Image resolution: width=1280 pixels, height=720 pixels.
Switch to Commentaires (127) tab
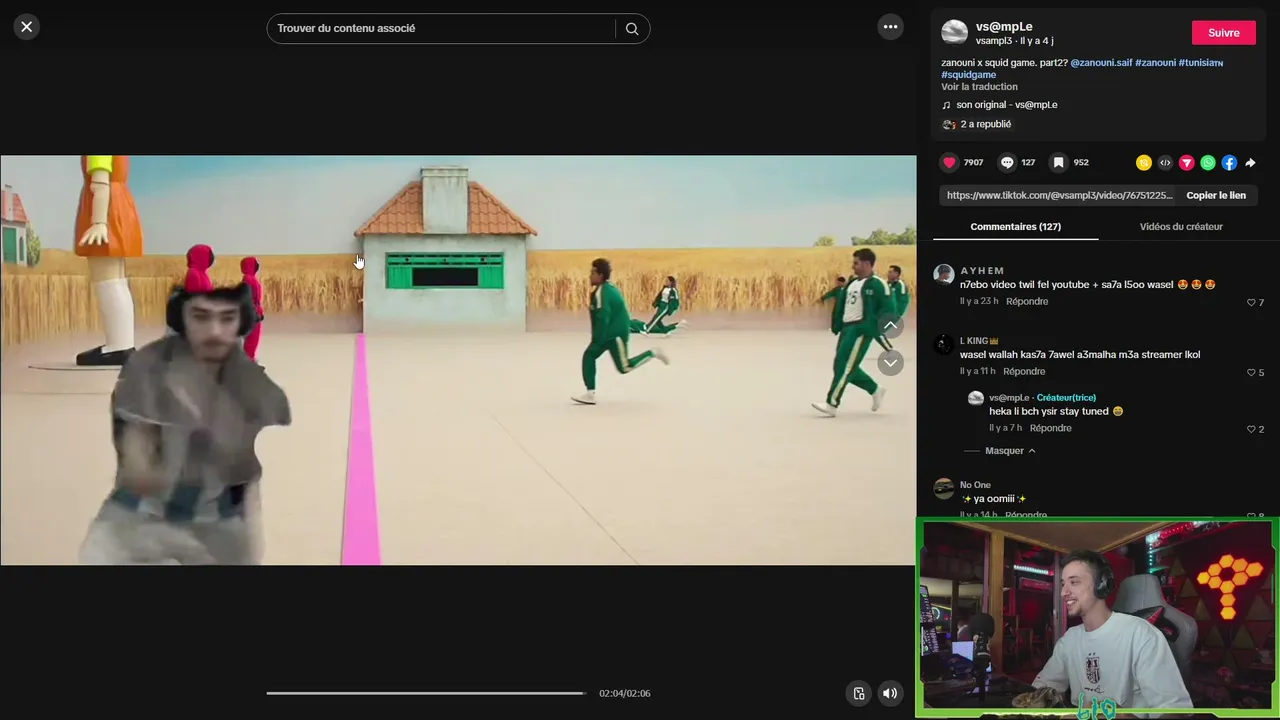pos(1015,227)
